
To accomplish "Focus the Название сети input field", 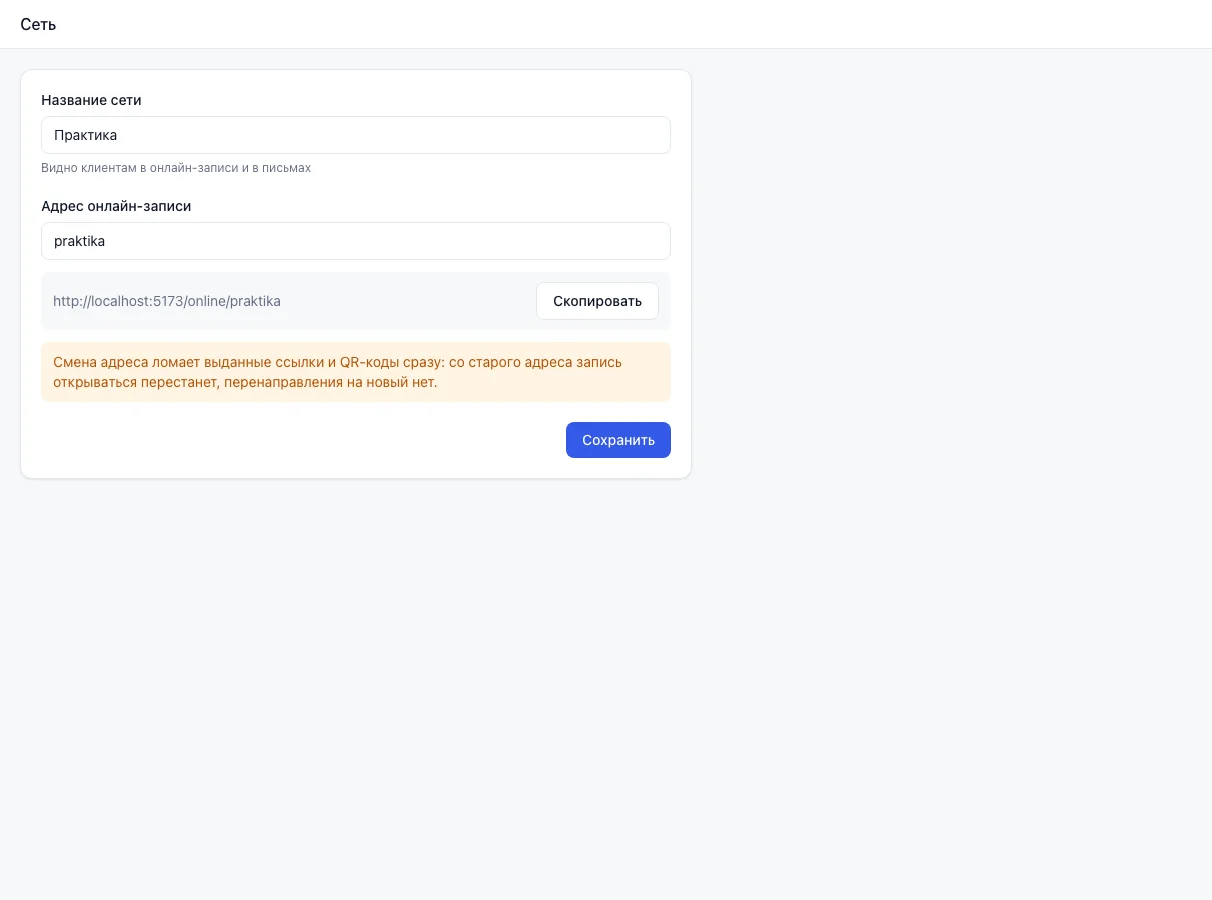I will click(356, 135).
